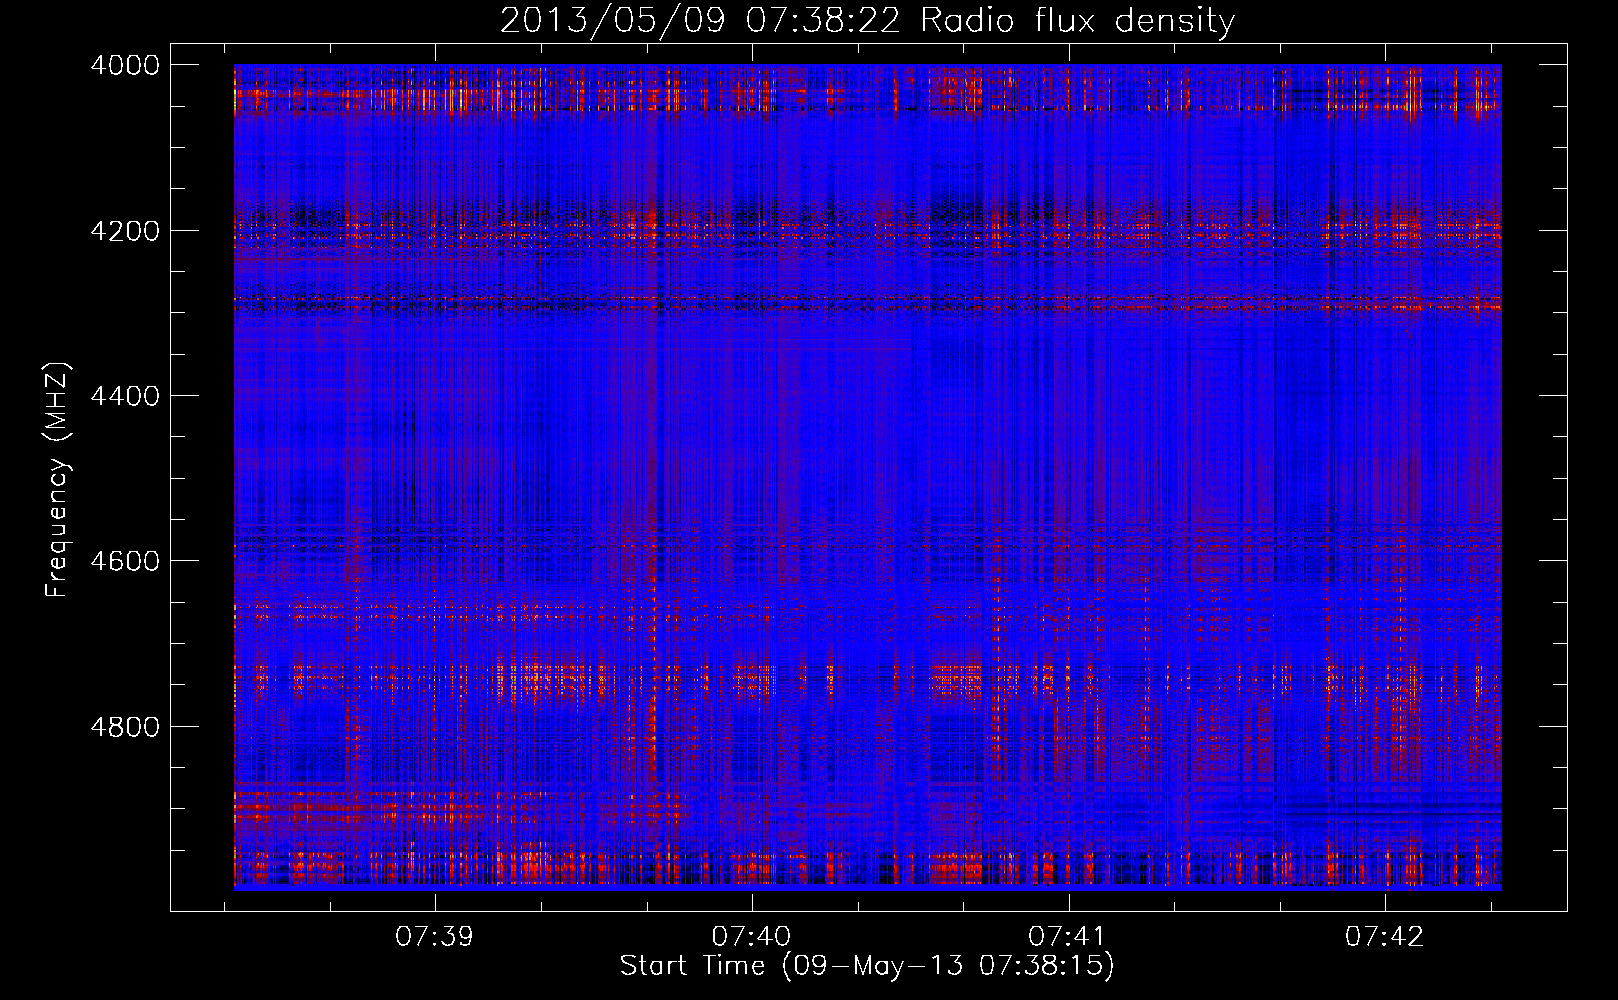Click the 07:42 time axis label
Viewport: 1618px width, 1000px height.
tap(1384, 937)
